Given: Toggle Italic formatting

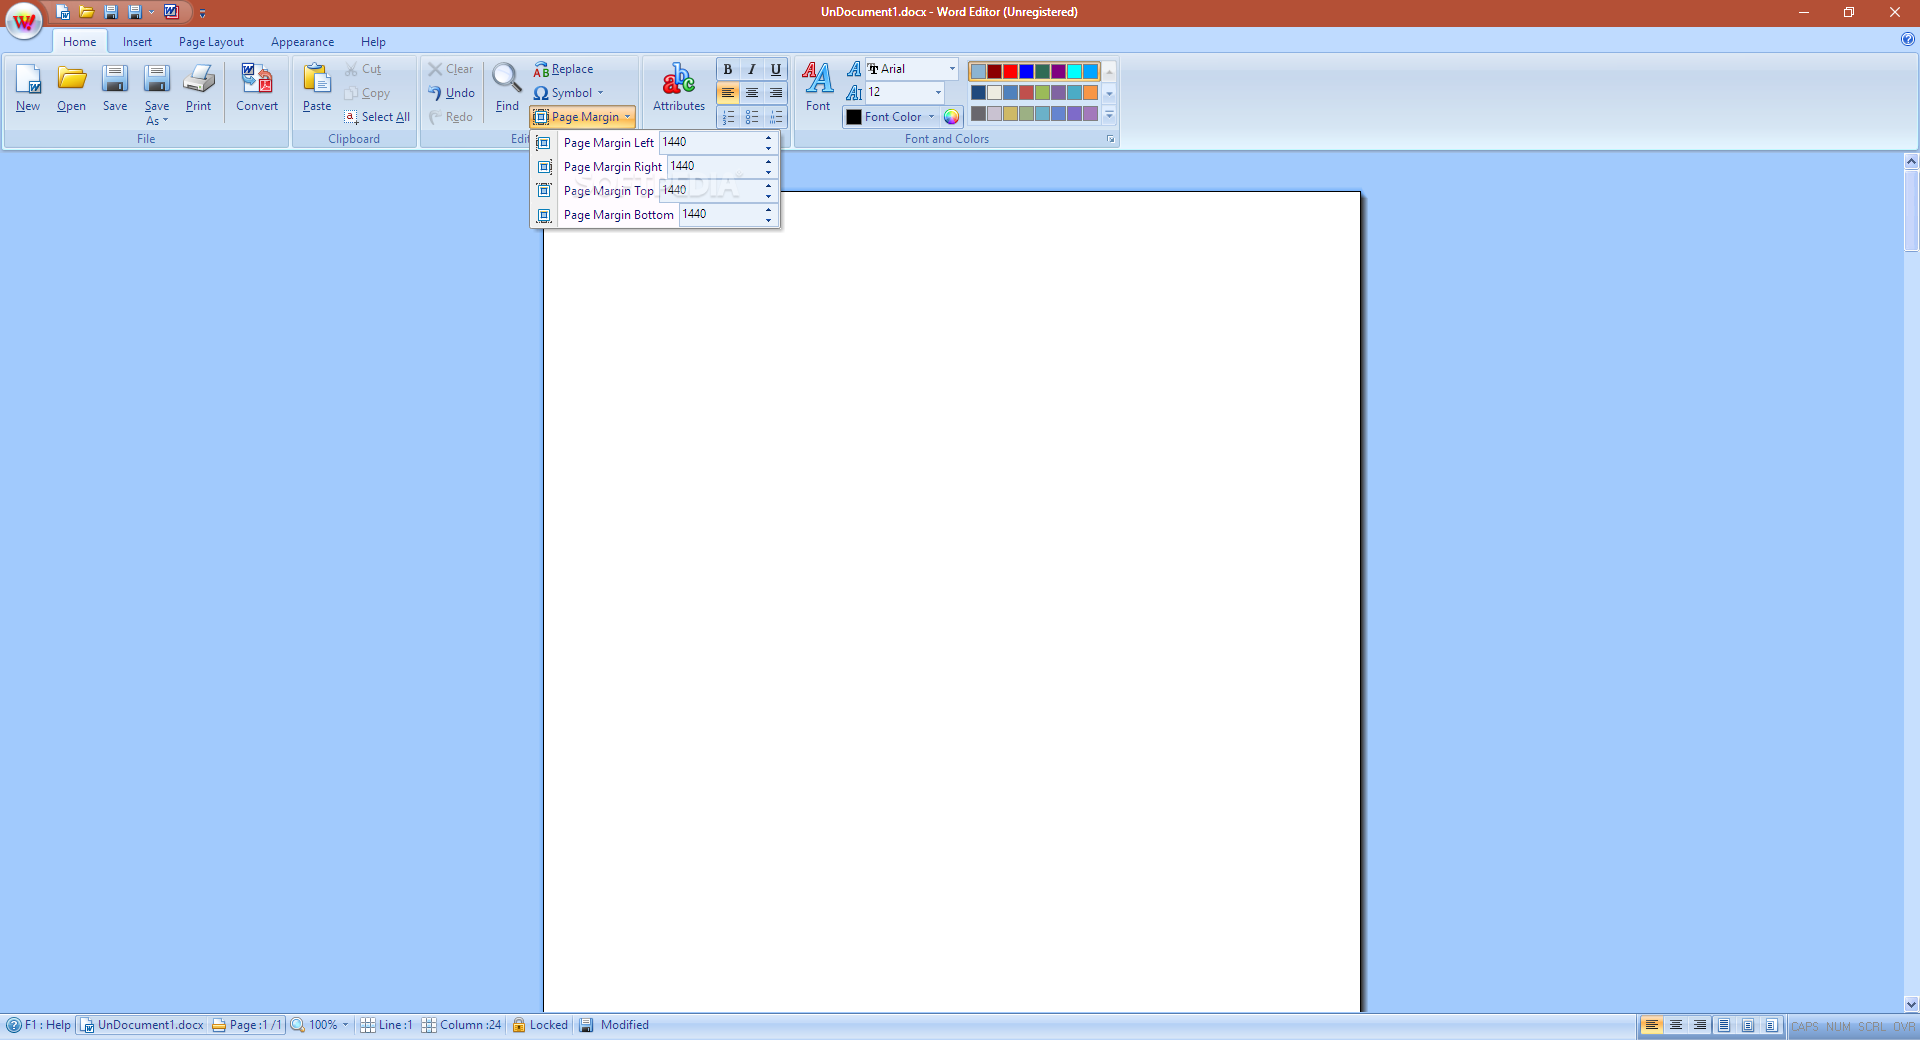Looking at the screenshot, I should pos(752,69).
